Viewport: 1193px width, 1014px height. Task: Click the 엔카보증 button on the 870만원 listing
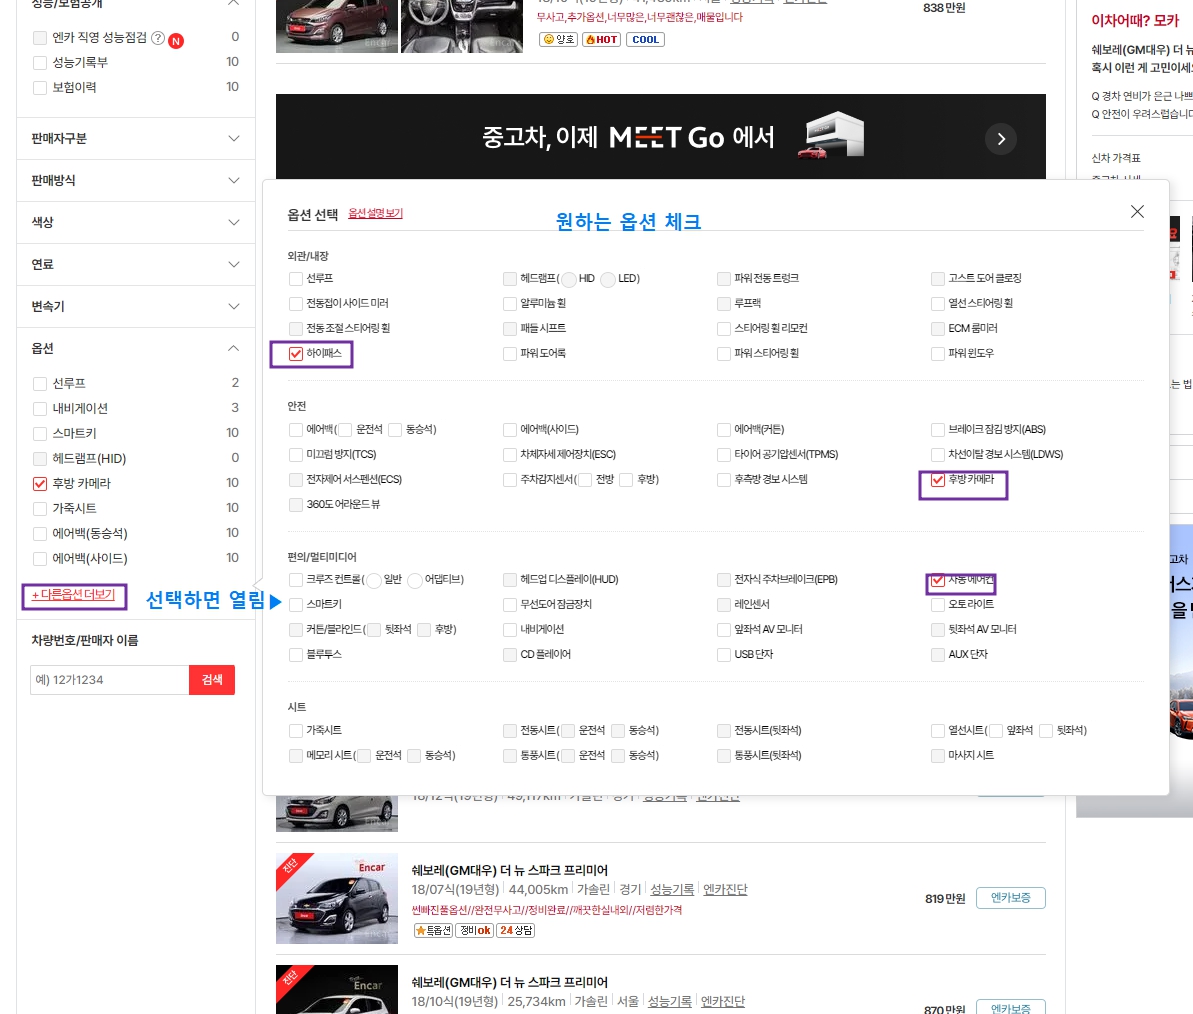1010,1007
